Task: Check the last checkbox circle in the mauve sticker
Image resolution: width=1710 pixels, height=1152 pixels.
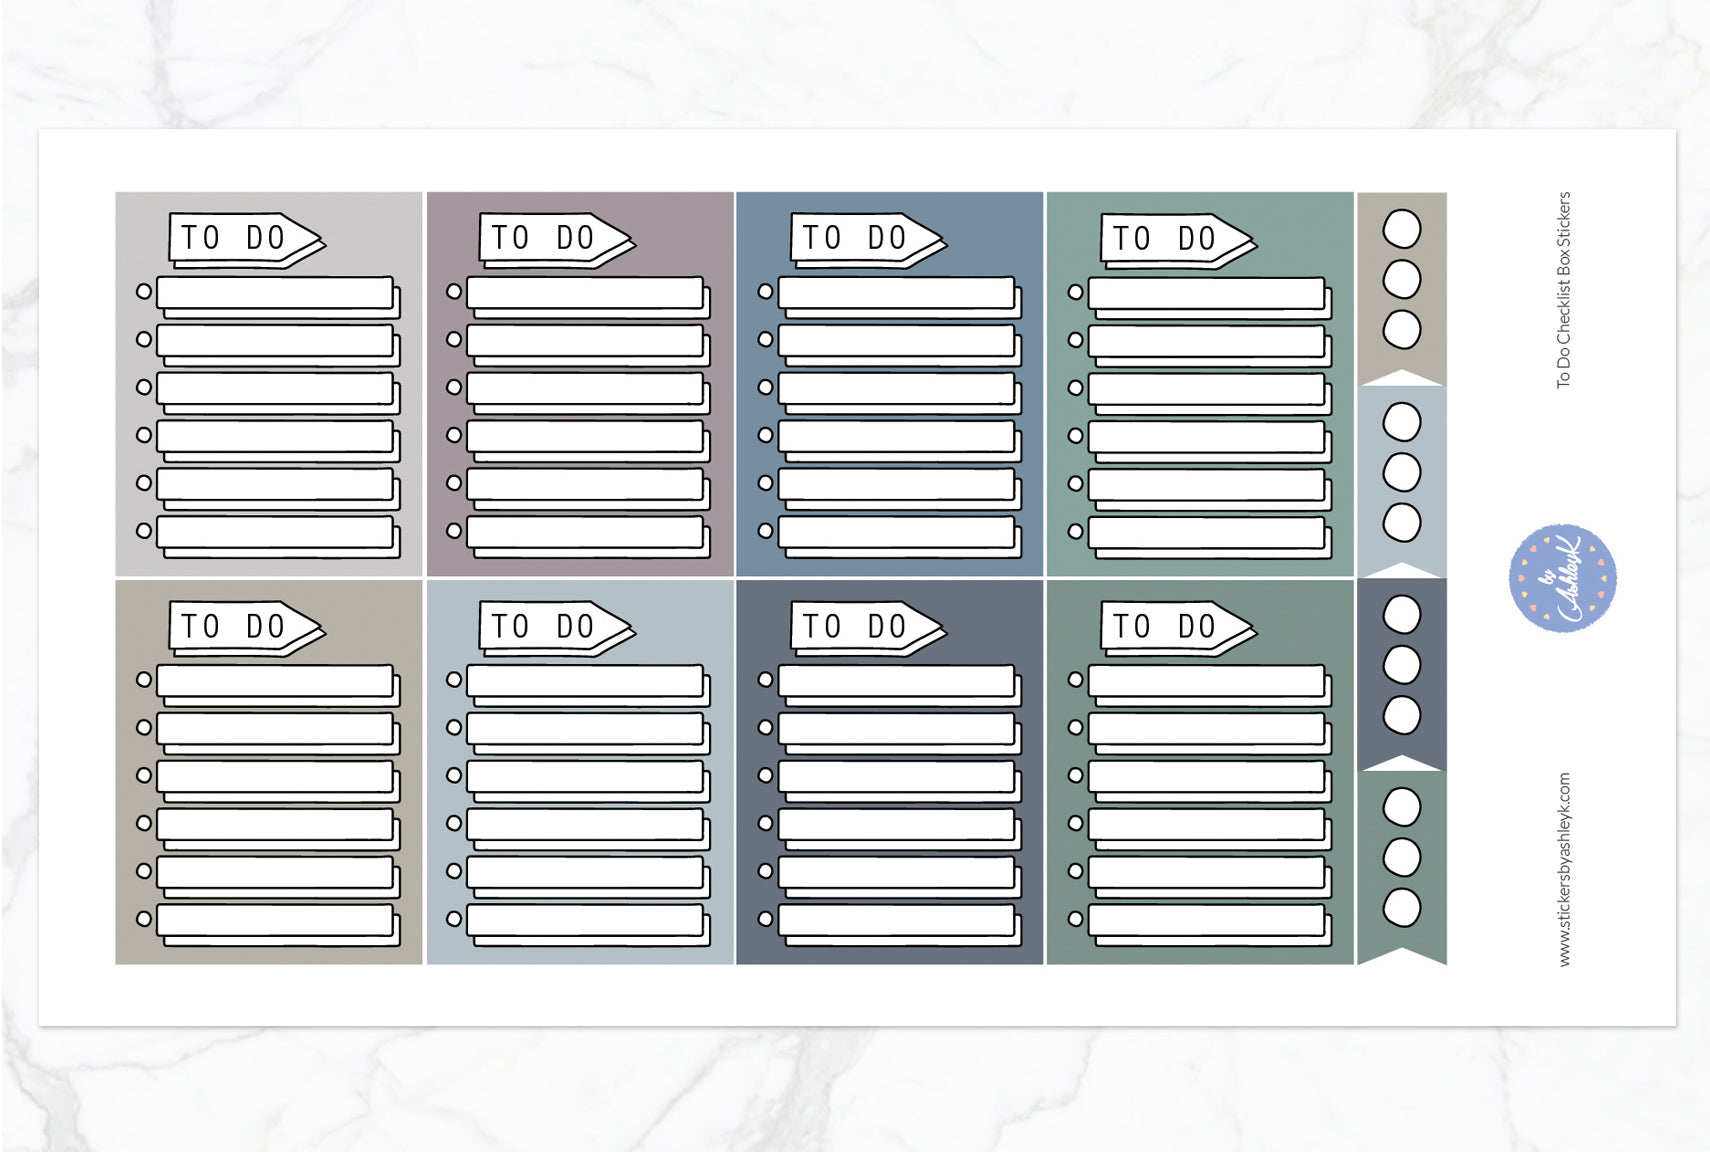Action: 454,531
